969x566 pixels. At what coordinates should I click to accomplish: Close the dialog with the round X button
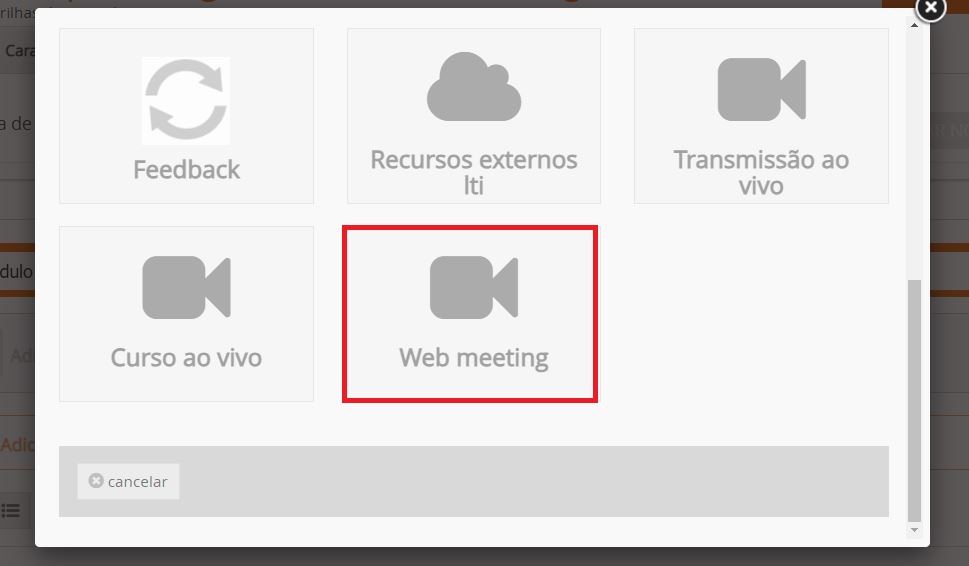tap(931, 9)
